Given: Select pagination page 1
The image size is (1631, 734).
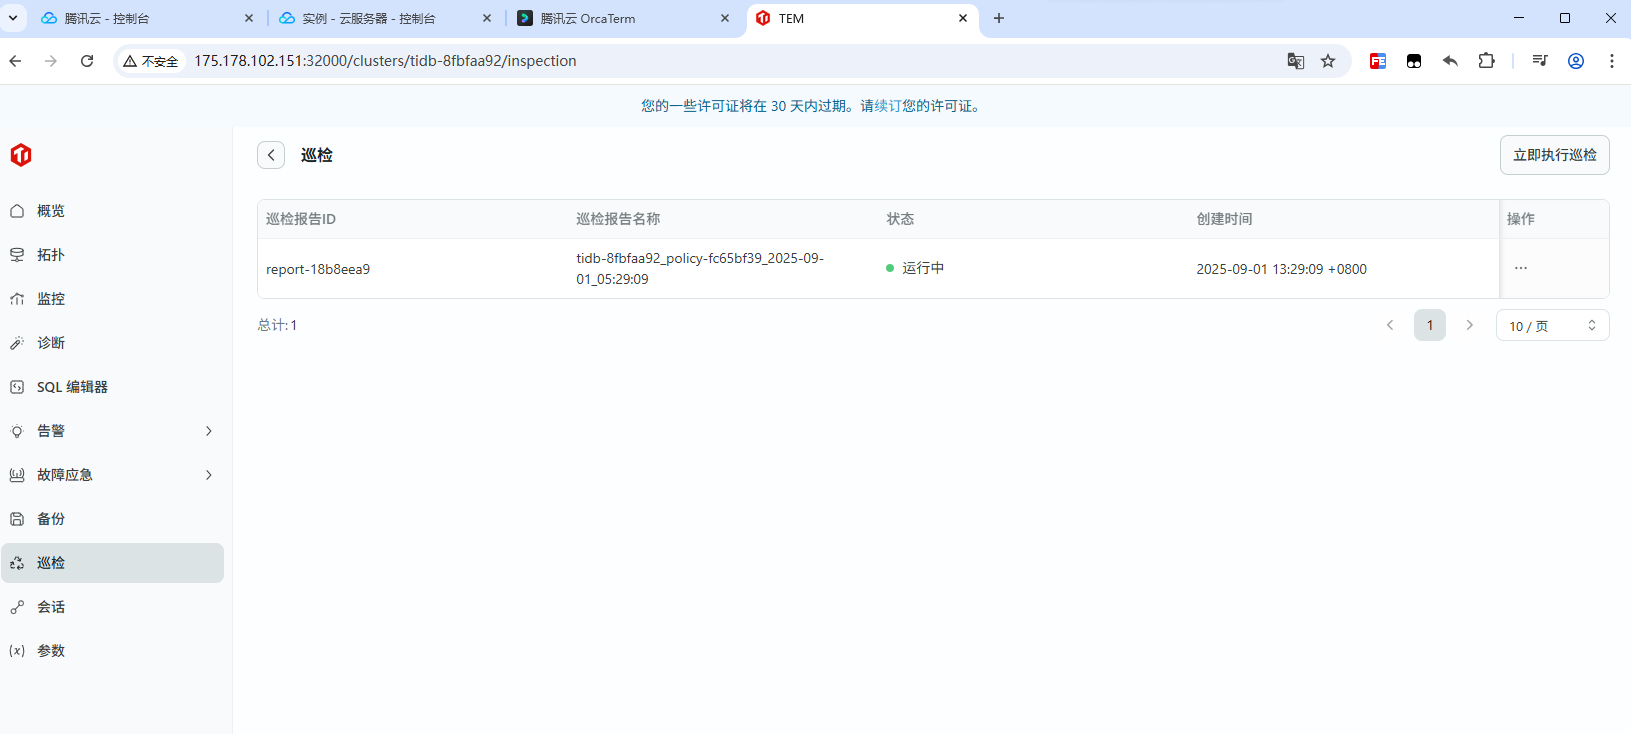Looking at the screenshot, I should pyautogui.click(x=1430, y=325).
